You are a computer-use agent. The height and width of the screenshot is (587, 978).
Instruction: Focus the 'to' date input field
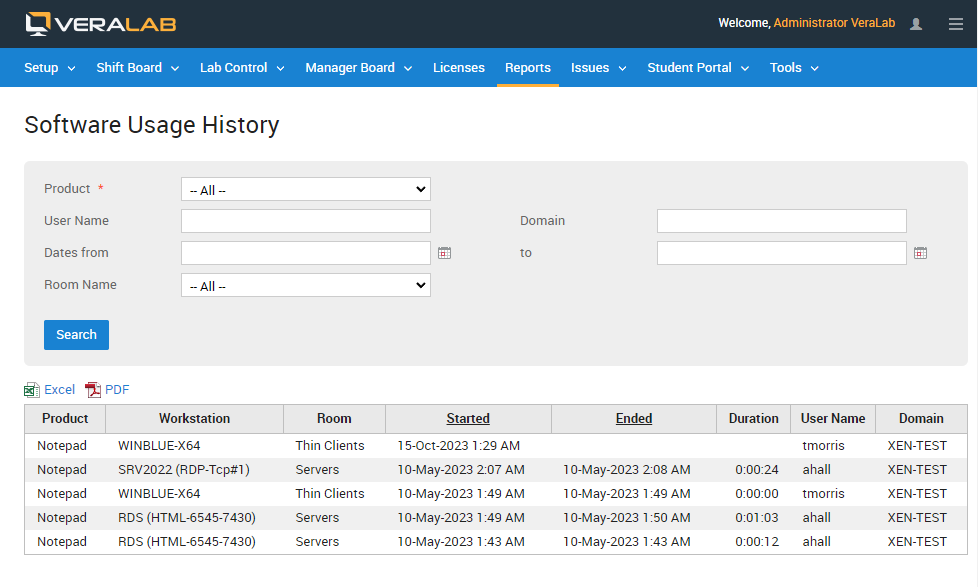(782, 253)
